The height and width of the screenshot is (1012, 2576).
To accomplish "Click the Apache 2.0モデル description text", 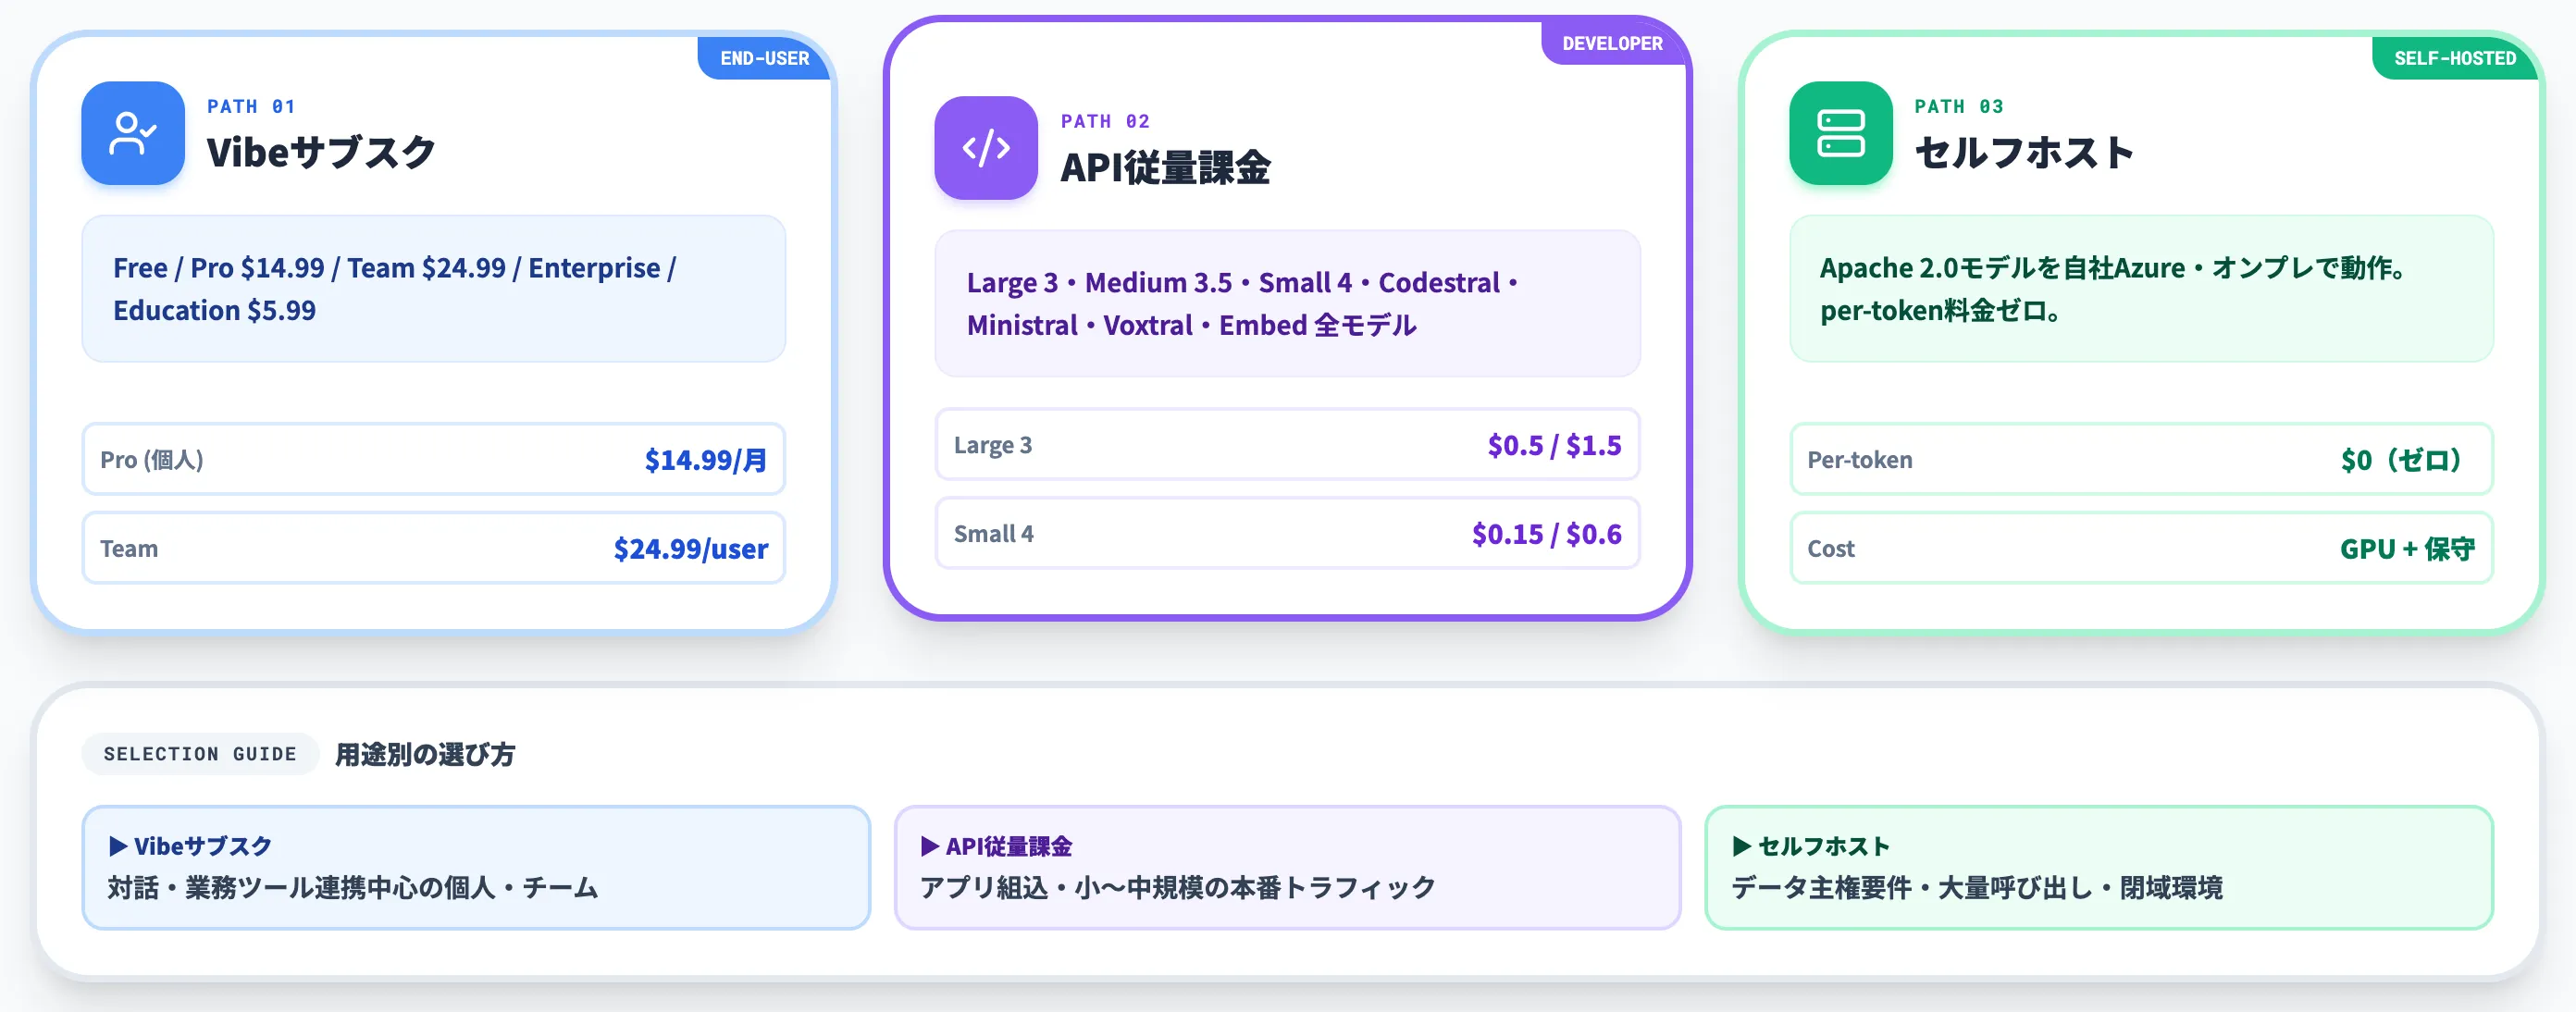I will pos(2114,289).
